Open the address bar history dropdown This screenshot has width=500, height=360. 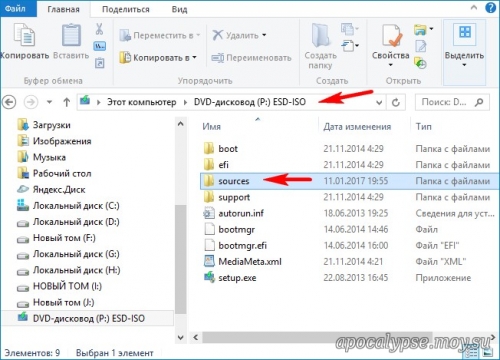click(379, 102)
